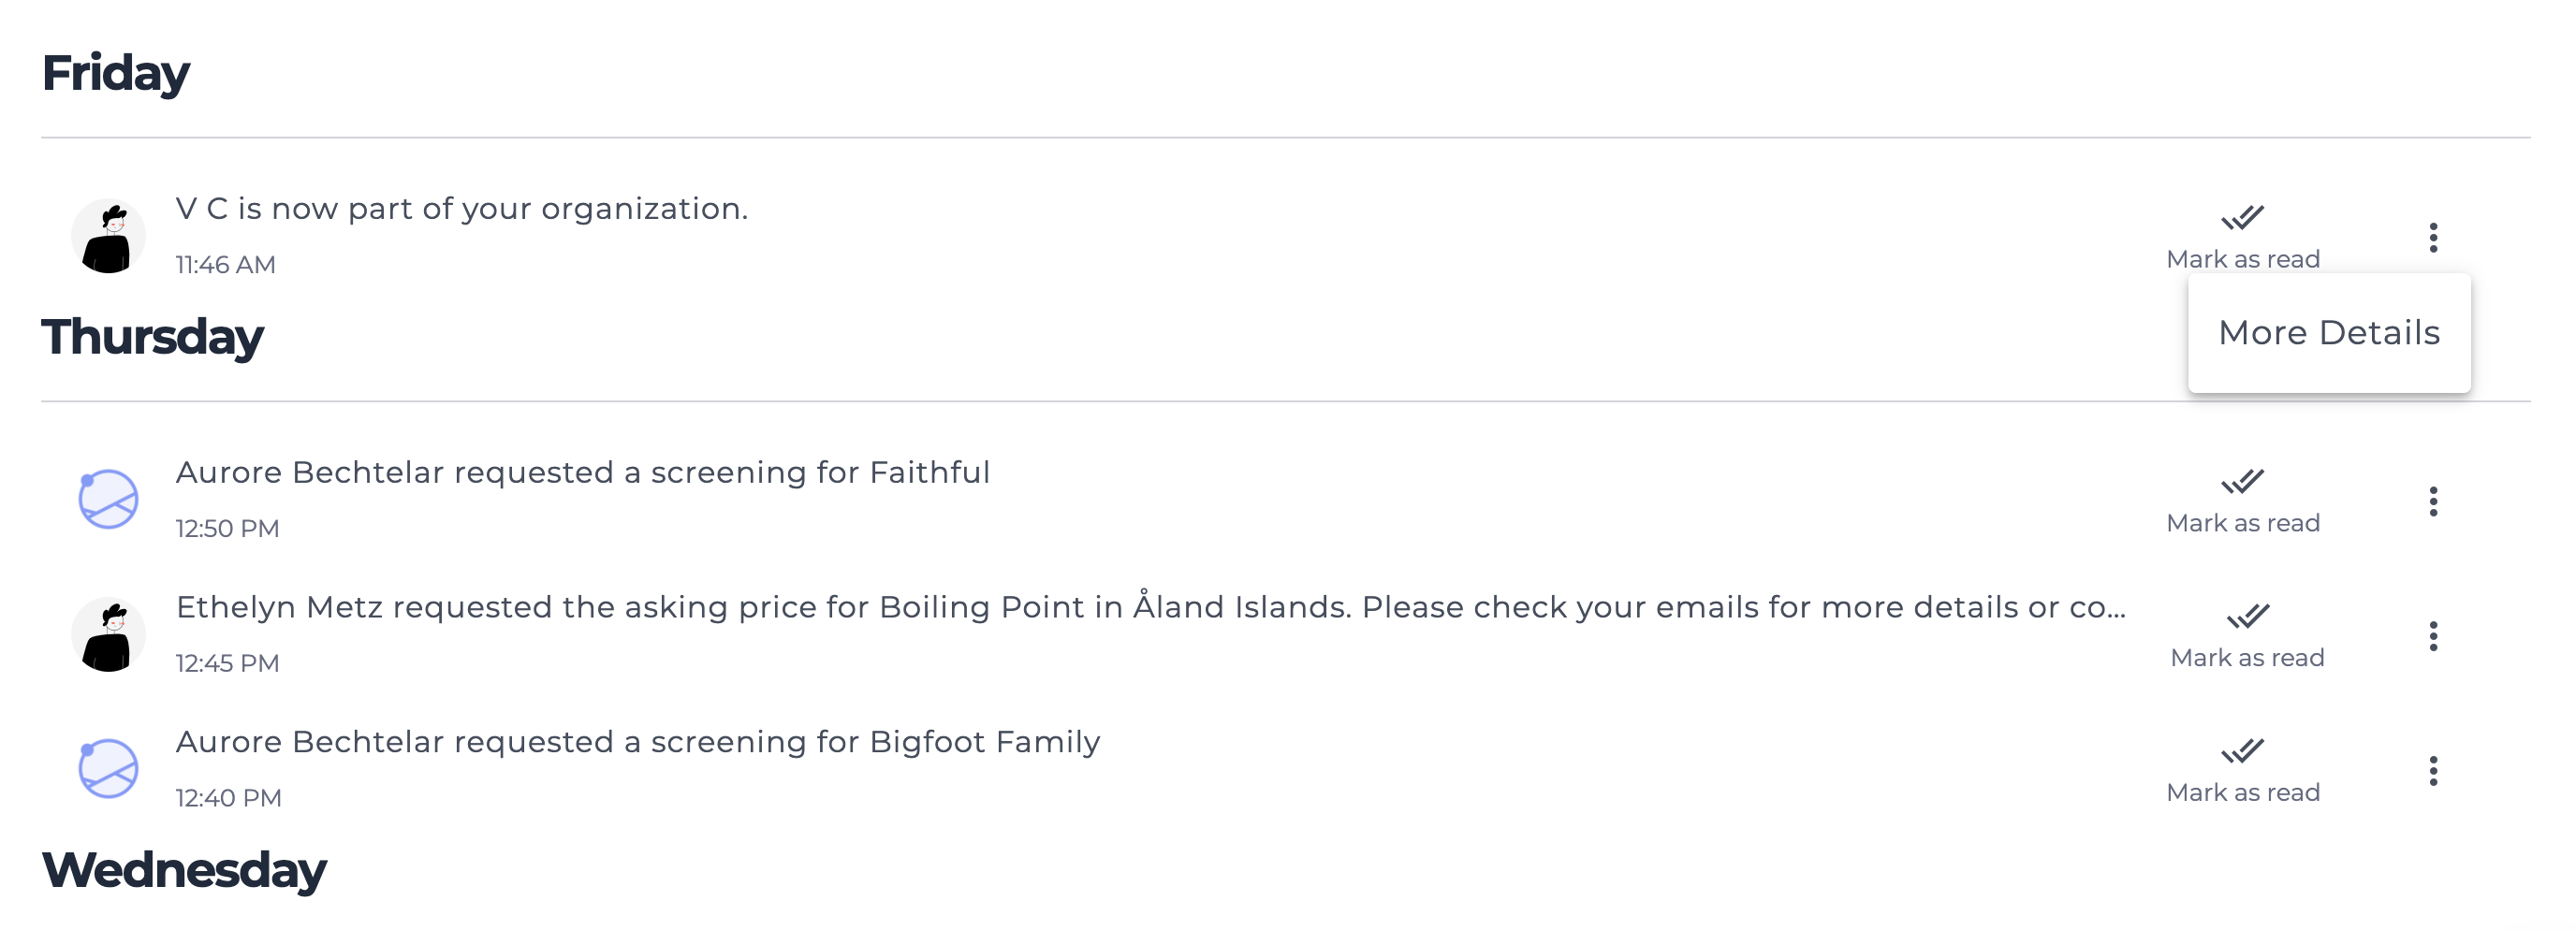Open Aurore Bechtelar's Bigfoot Family screening notification

tap(637, 742)
